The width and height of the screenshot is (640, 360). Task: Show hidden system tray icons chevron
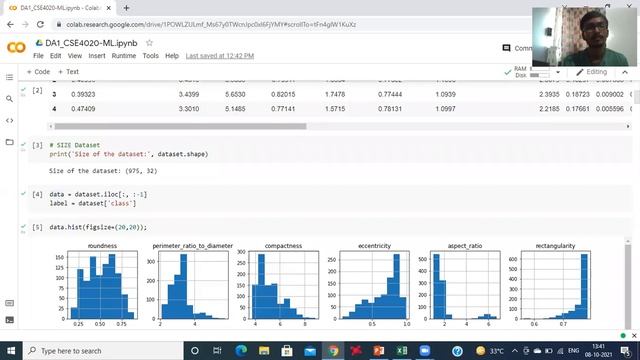[x=515, y=351]
